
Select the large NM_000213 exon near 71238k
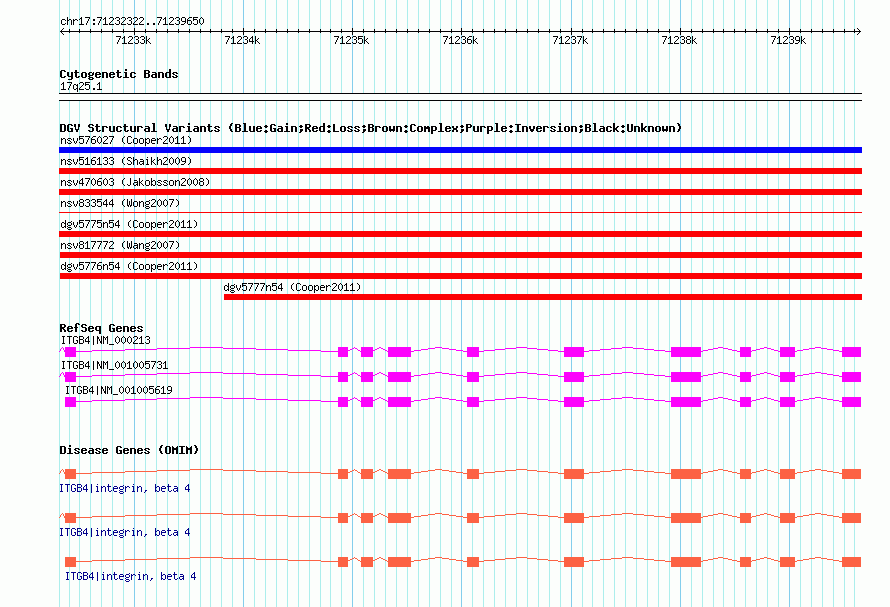pos(686,352)
